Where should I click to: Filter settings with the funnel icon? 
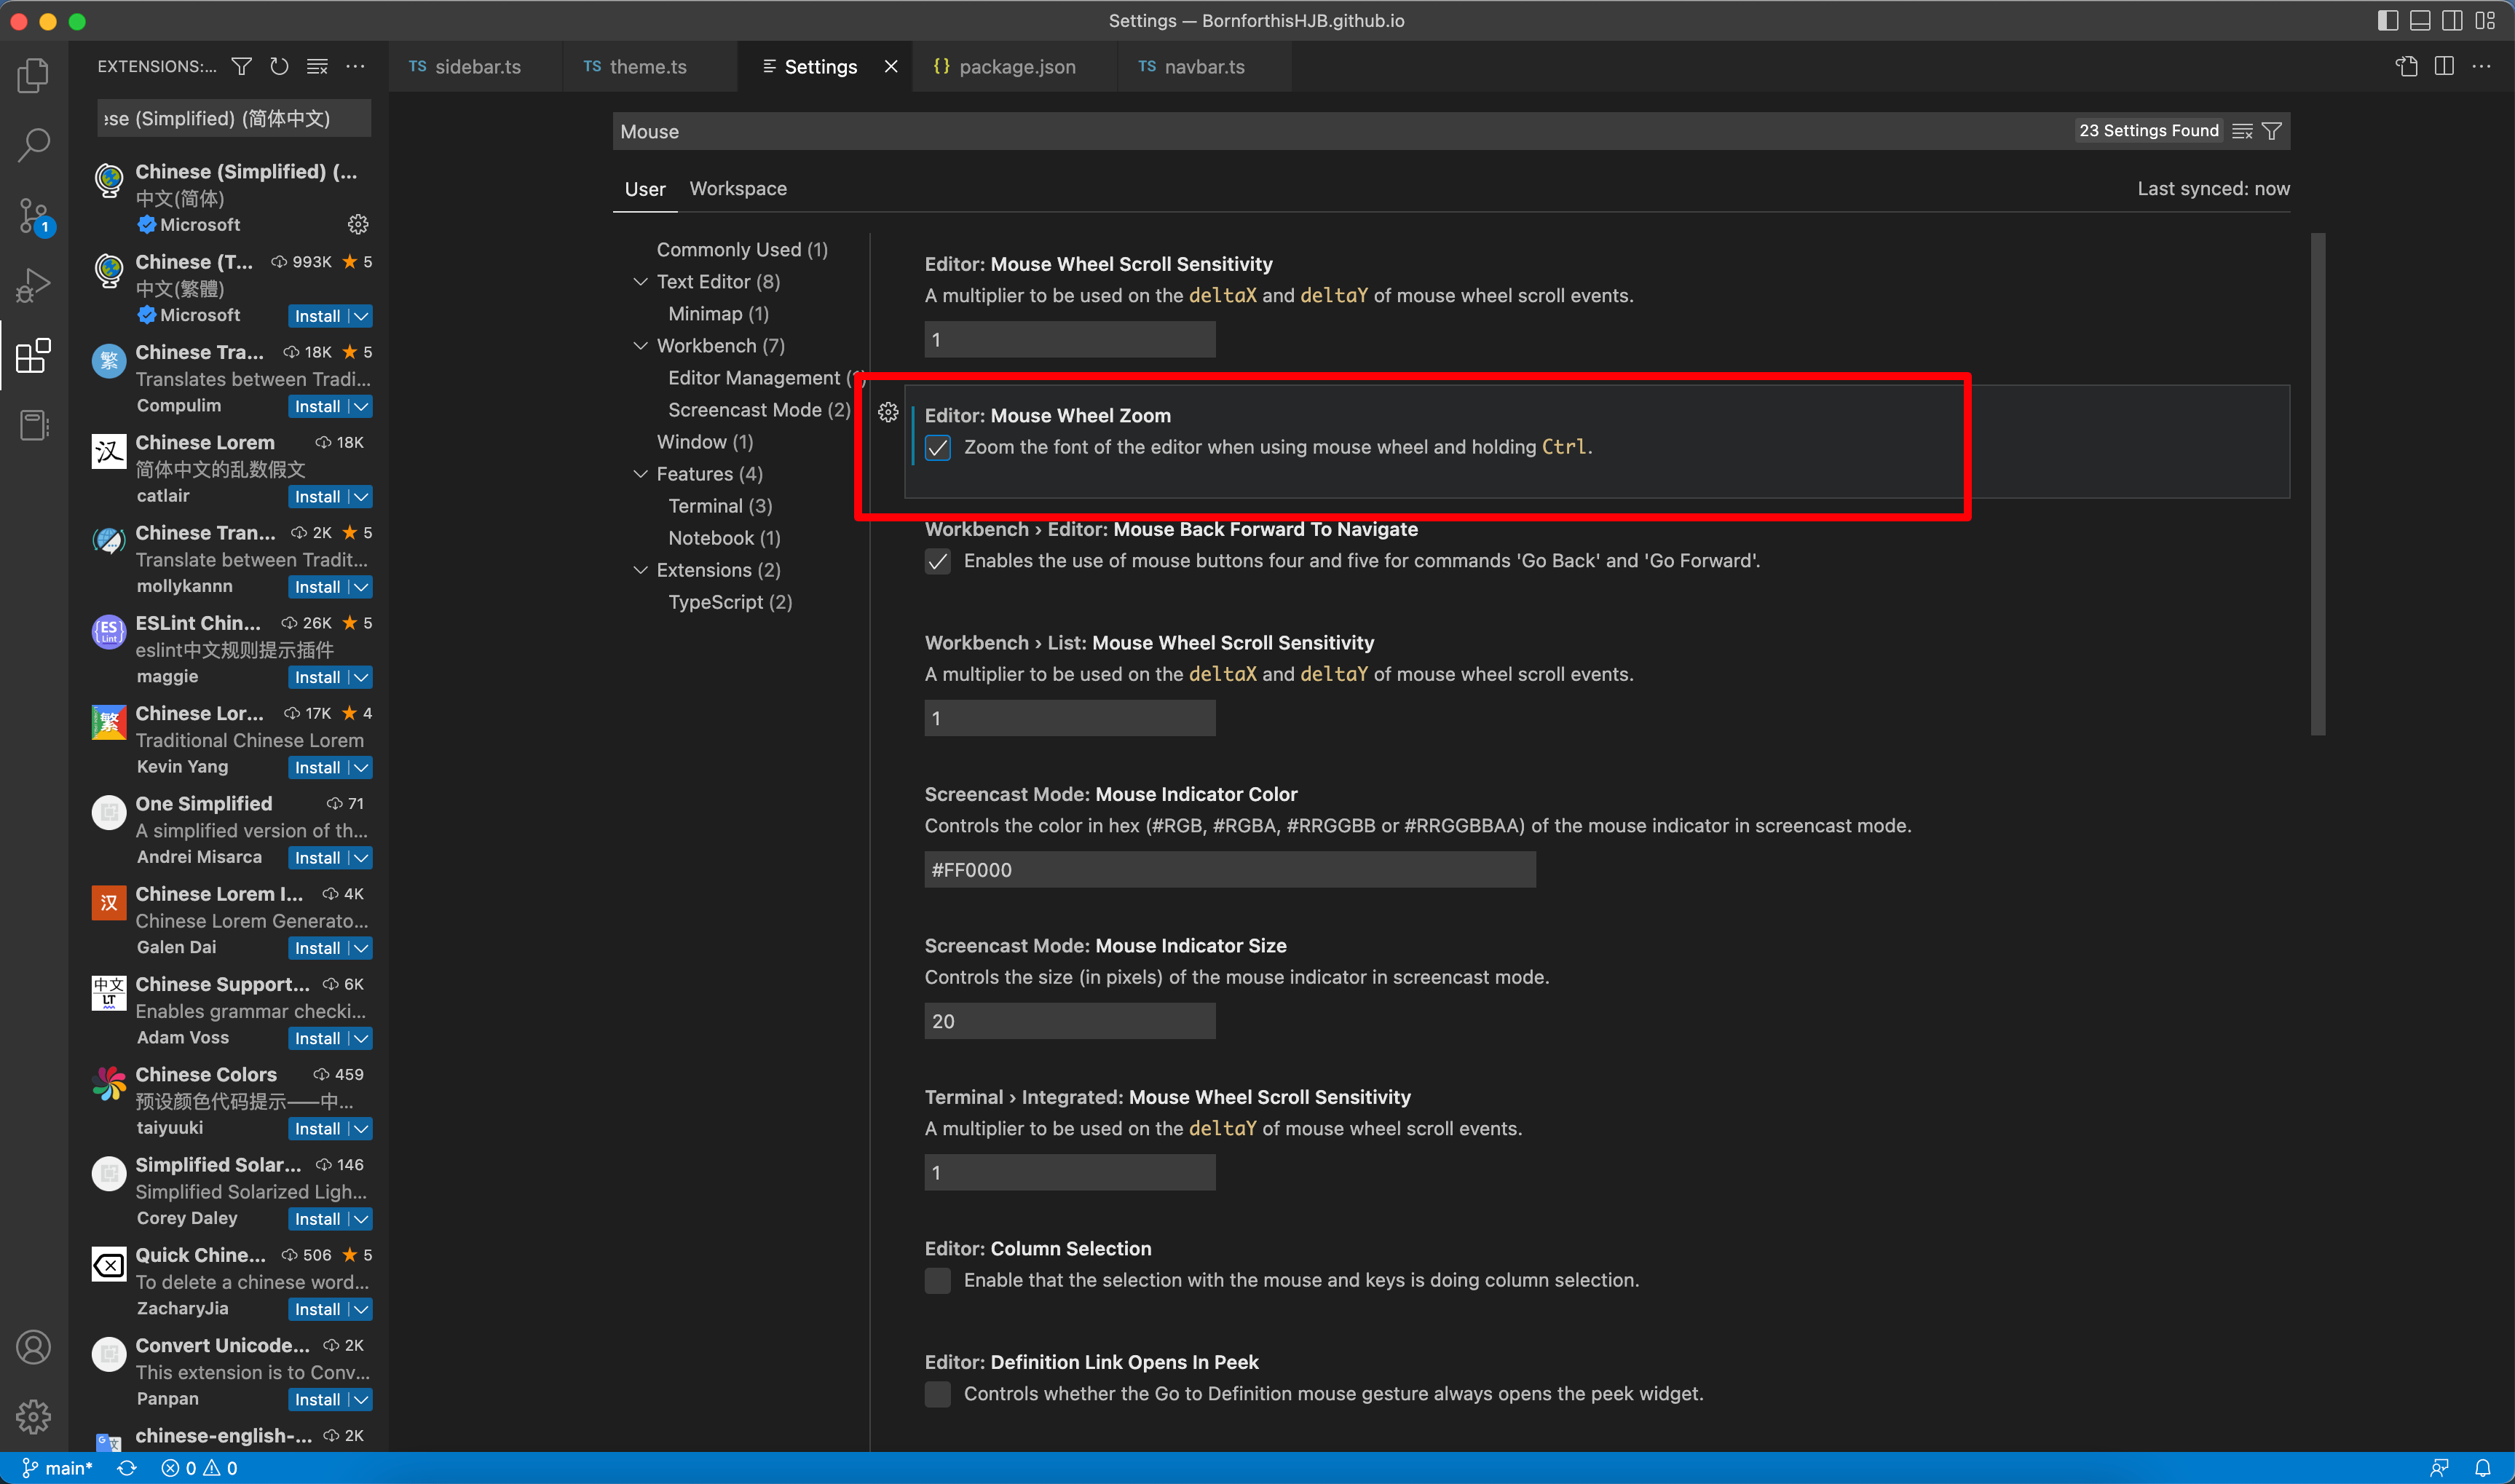click(x=2272, y=131)
